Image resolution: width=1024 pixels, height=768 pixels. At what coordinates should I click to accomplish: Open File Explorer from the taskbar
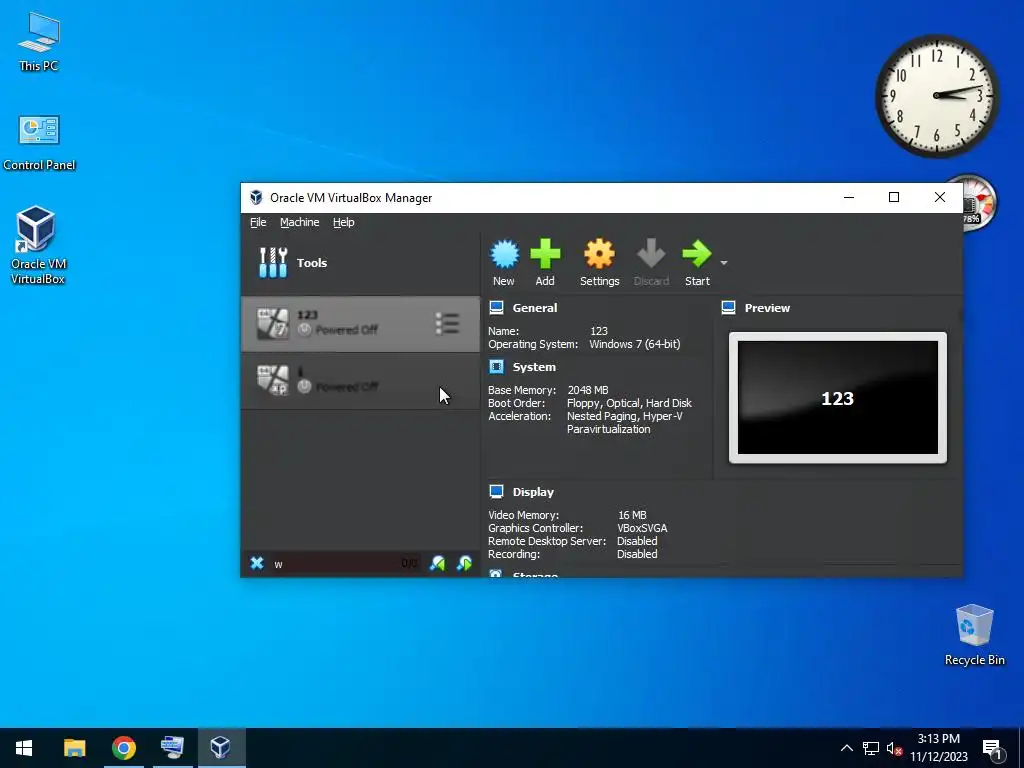coord(74,748)
